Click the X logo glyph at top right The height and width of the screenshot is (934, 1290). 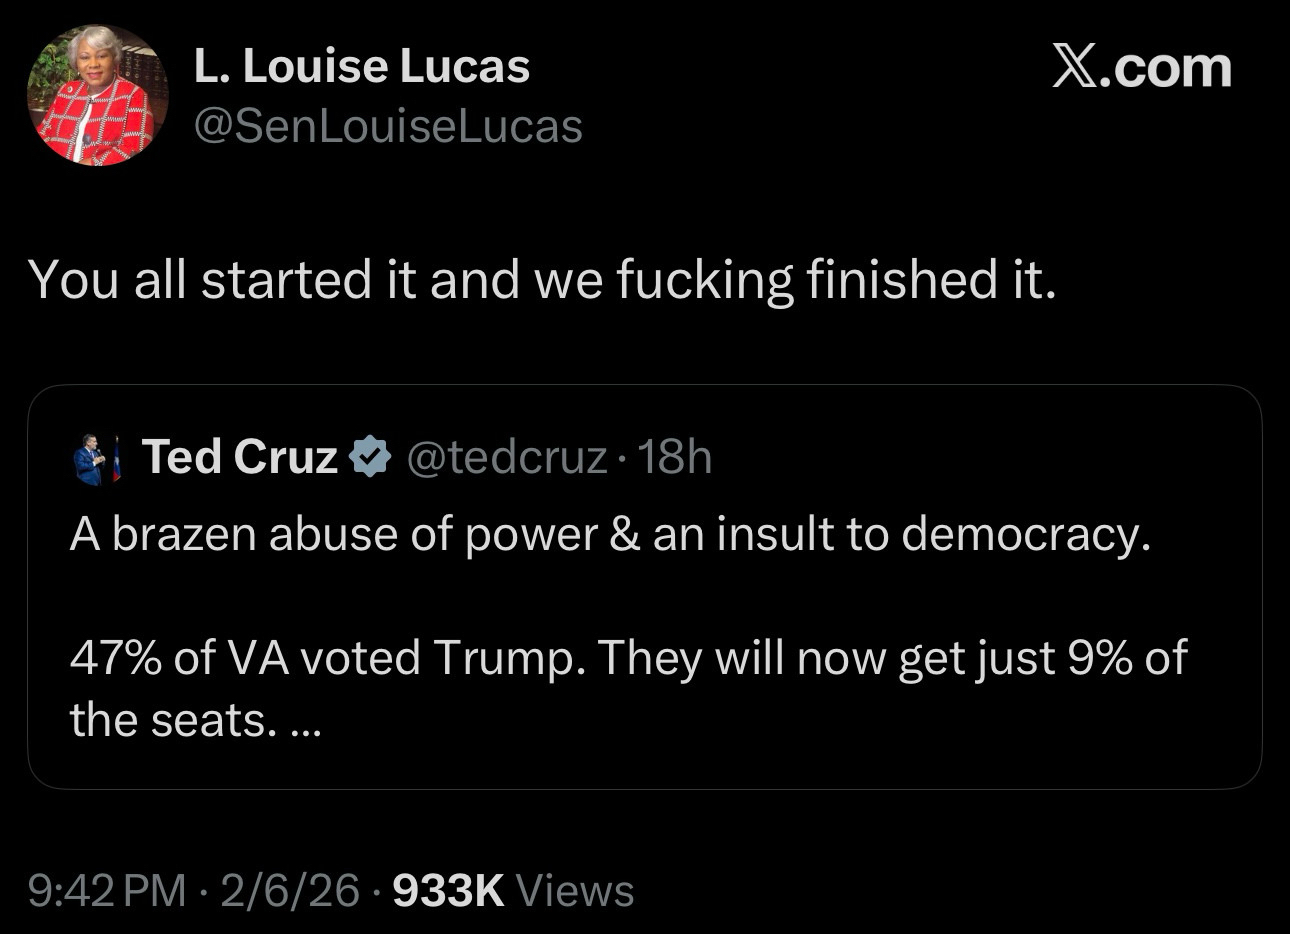tap(1075, 67)
